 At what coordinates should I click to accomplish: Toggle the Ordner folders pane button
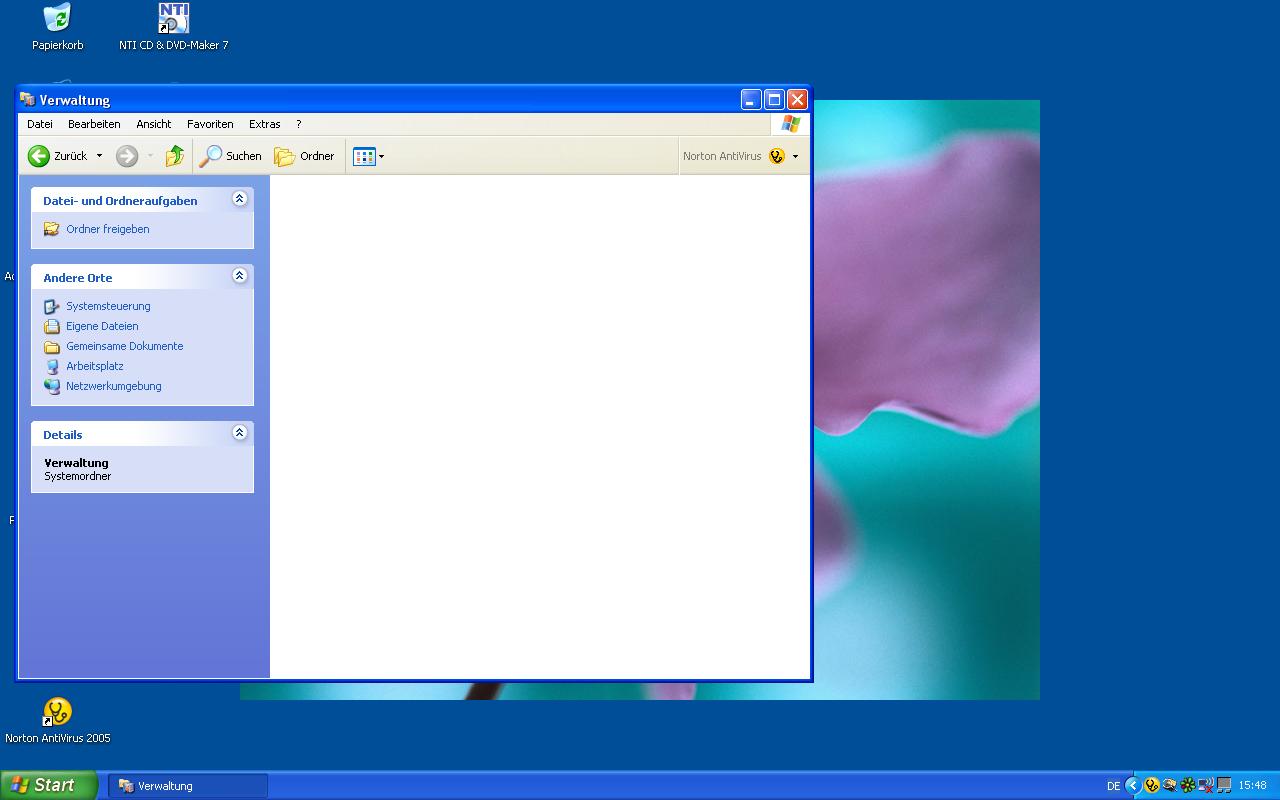click(304, 156)
